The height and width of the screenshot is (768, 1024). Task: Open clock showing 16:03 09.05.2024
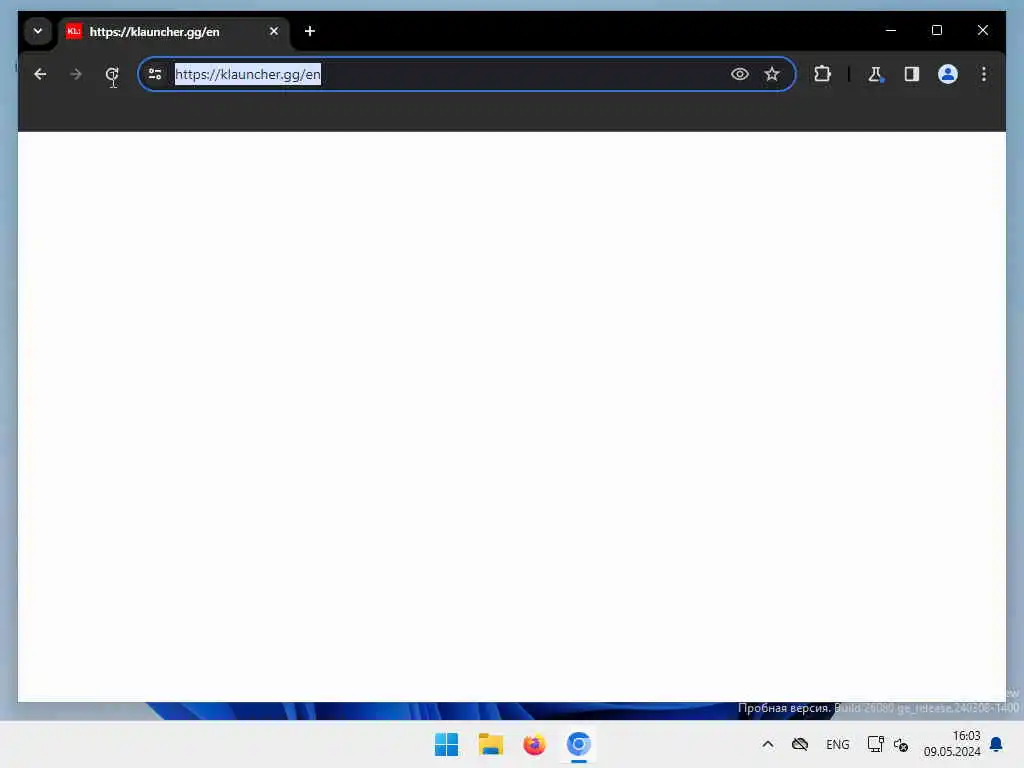(x=952, y=744)
